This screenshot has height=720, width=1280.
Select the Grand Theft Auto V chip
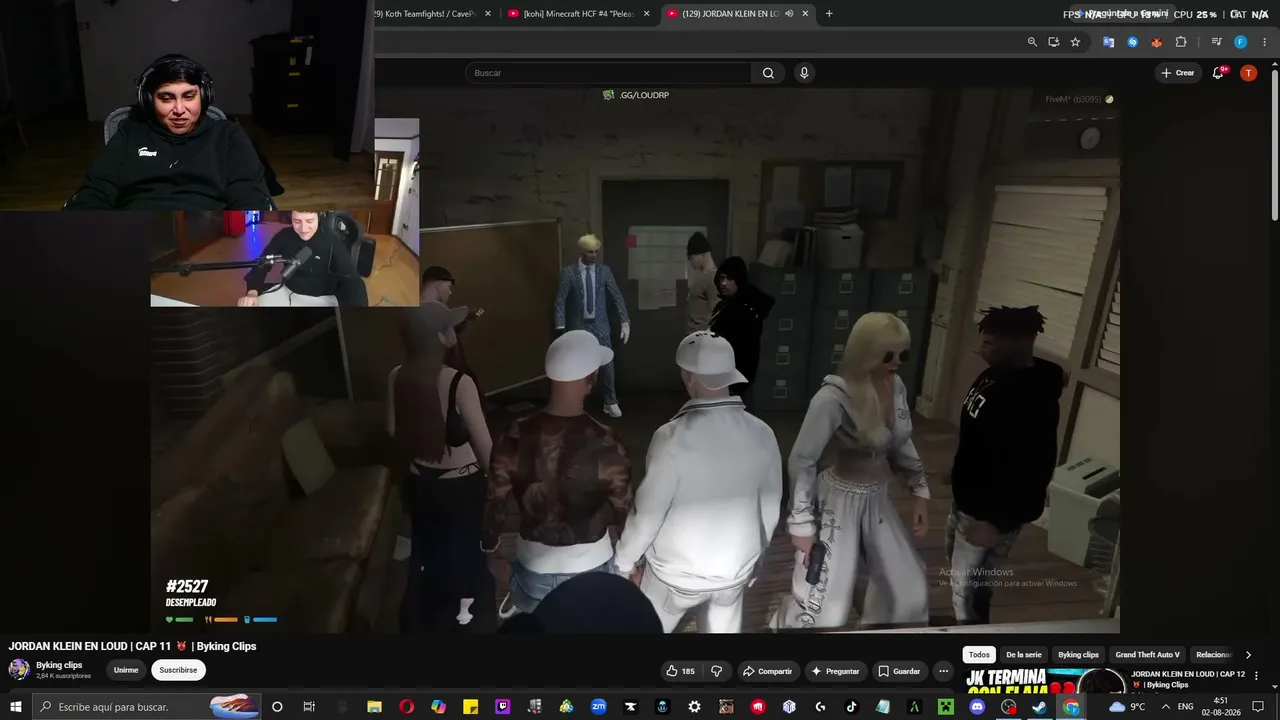click(1148, 655)
